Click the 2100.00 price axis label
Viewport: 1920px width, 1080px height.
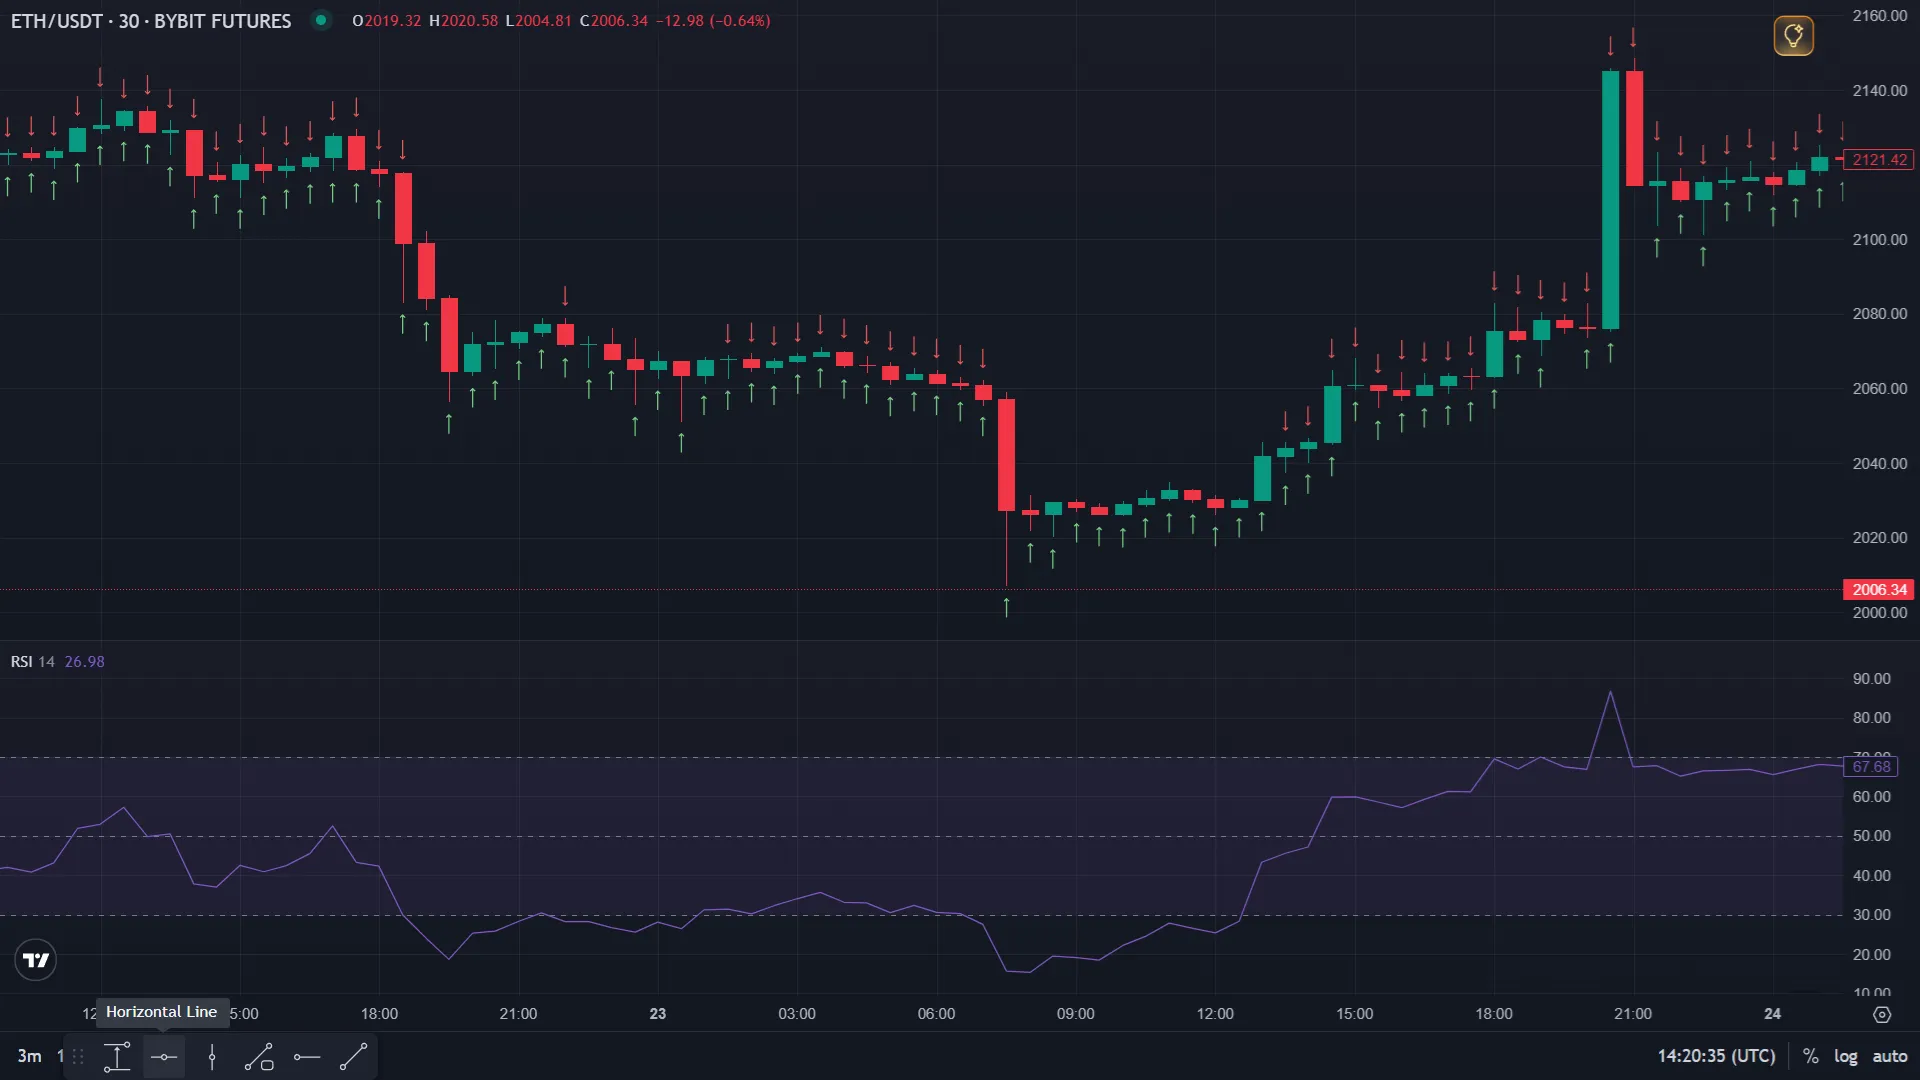(1879, 240)
